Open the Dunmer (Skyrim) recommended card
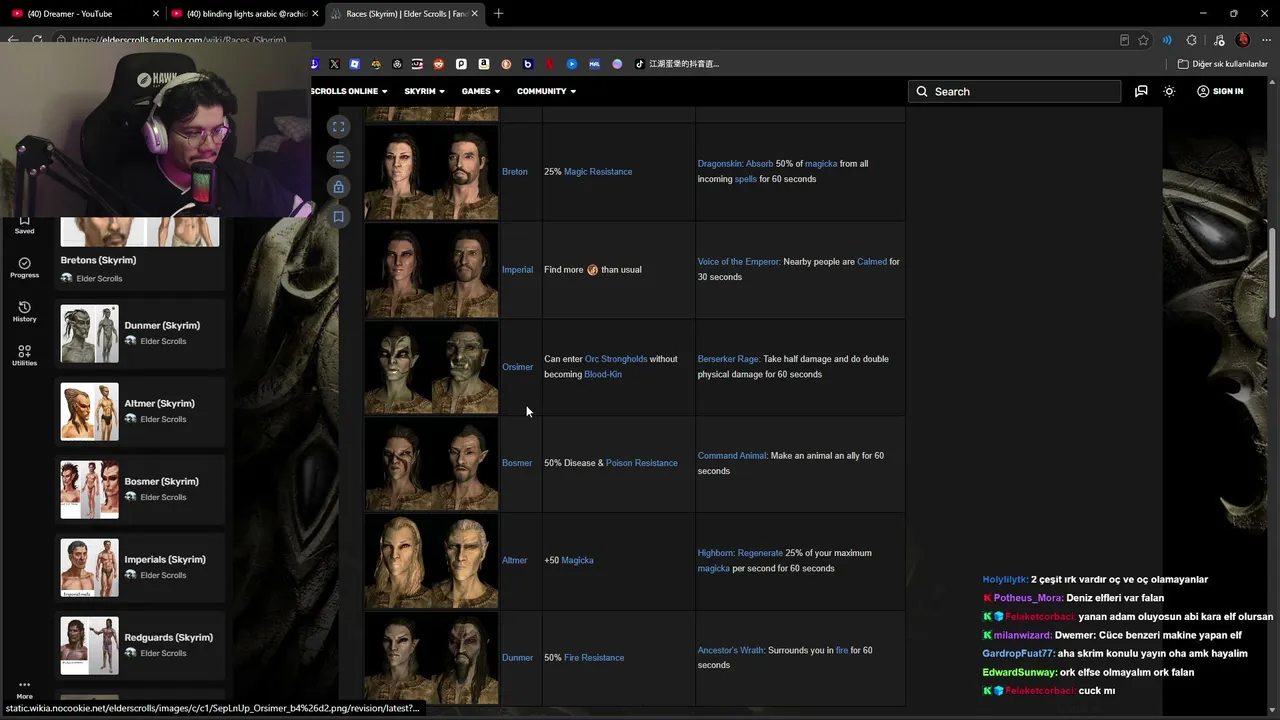Viewport: 1280px width, 720px height. (x=140, y=334)
